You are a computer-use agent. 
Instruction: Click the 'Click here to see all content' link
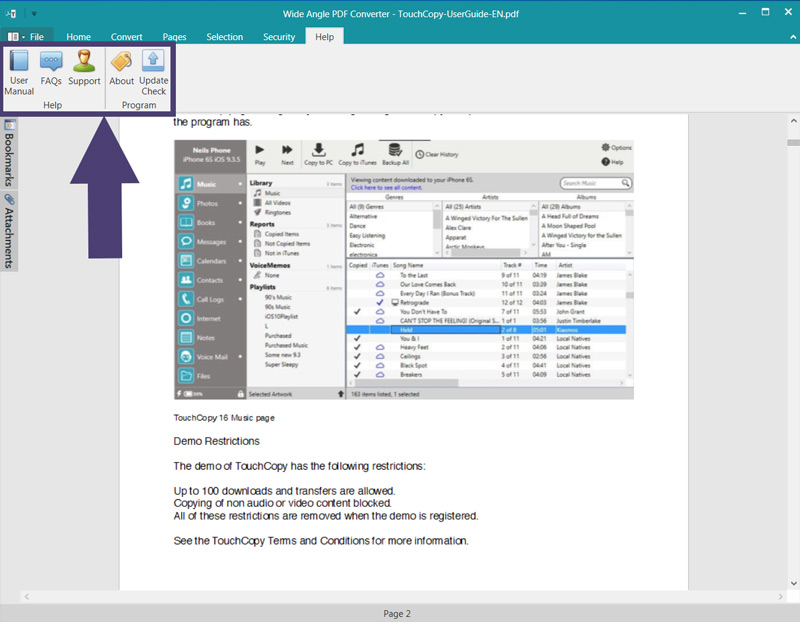coord(386,188)
